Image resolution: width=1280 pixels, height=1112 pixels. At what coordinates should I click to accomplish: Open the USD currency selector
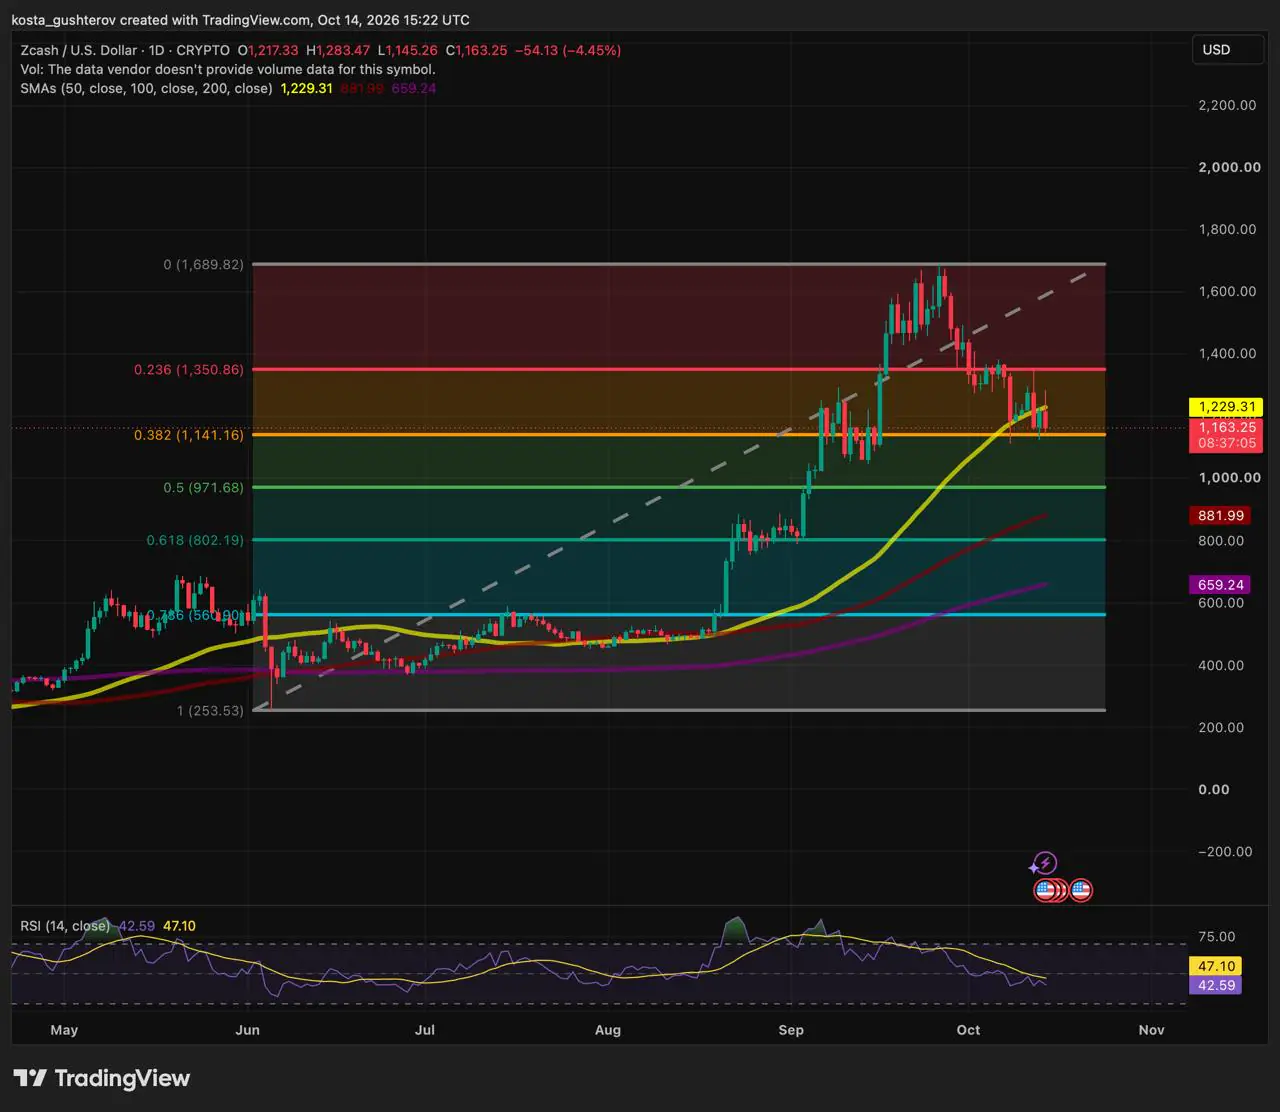pos(1228,50)
